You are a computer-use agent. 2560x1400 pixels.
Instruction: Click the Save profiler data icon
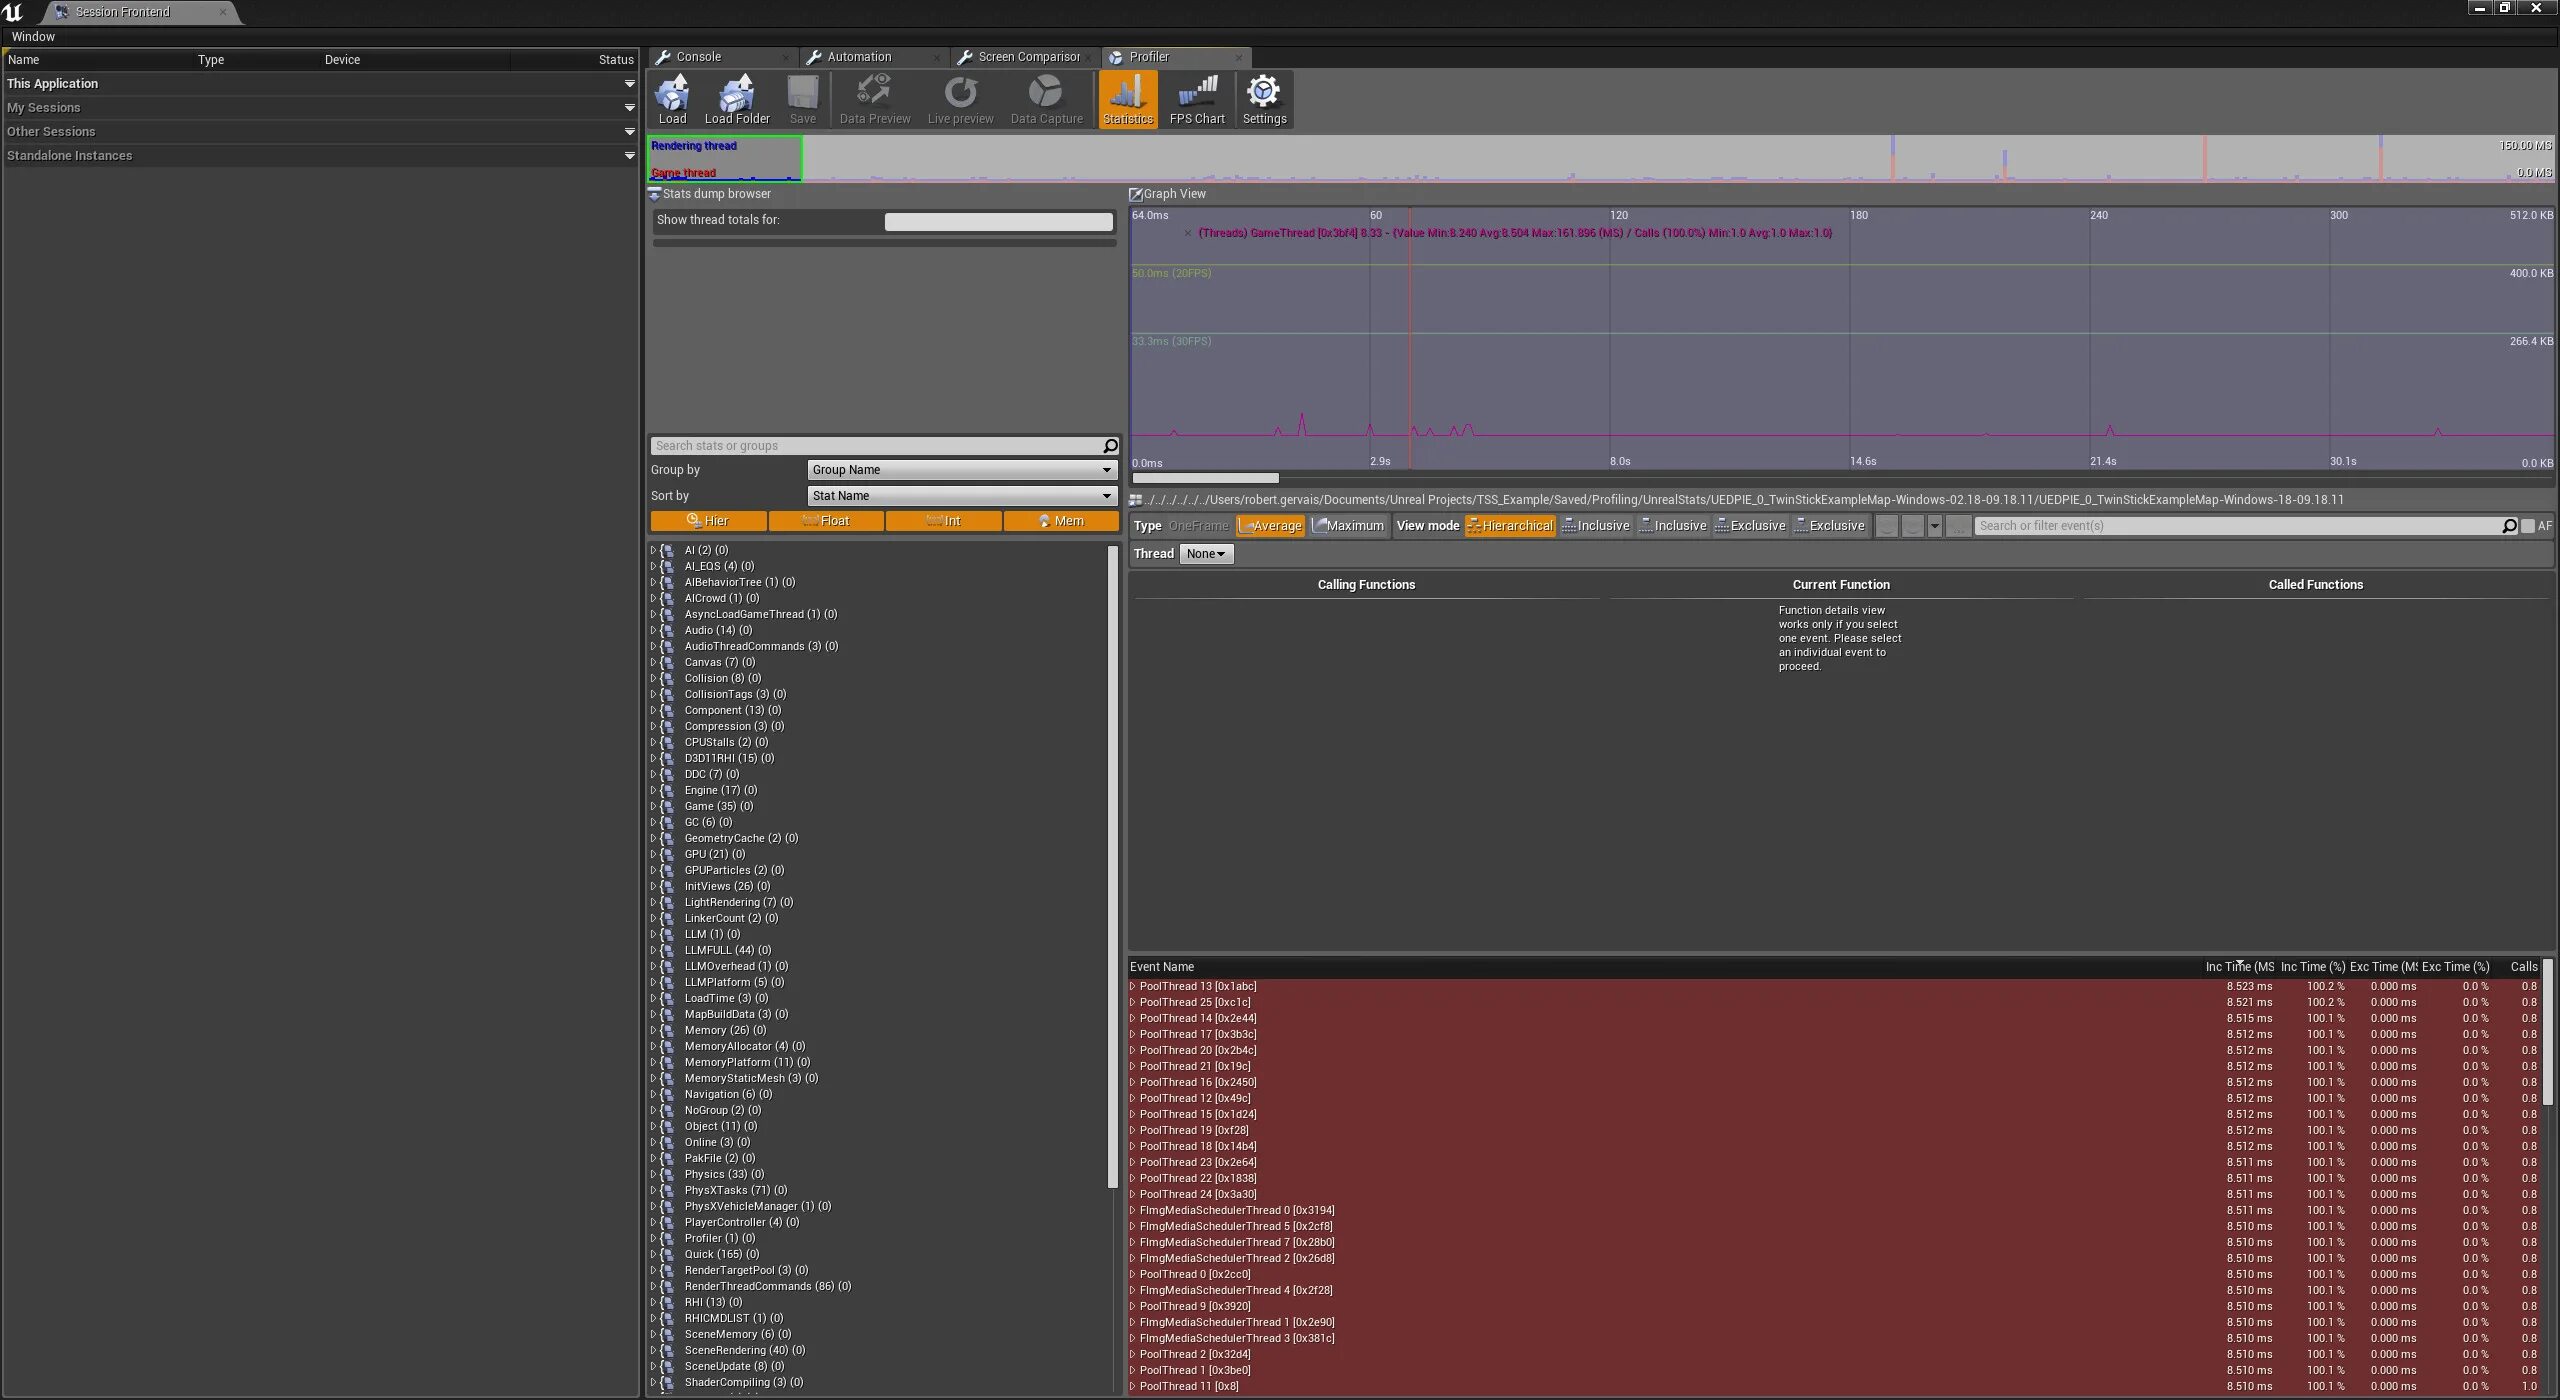tap(802, 99)
